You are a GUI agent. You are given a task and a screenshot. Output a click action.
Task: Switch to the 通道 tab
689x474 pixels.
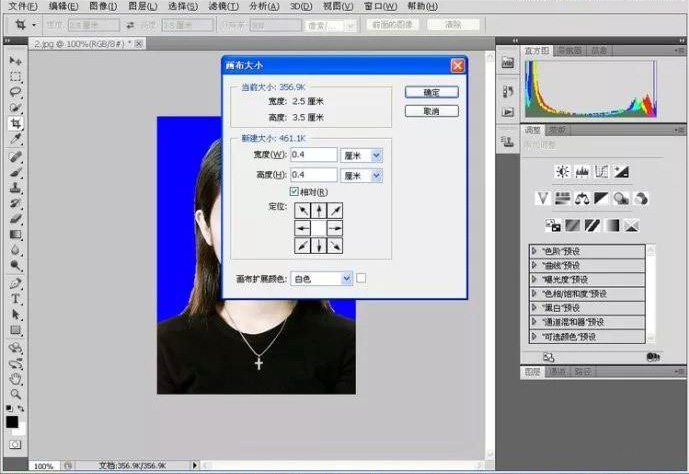[x=558, y=372]
